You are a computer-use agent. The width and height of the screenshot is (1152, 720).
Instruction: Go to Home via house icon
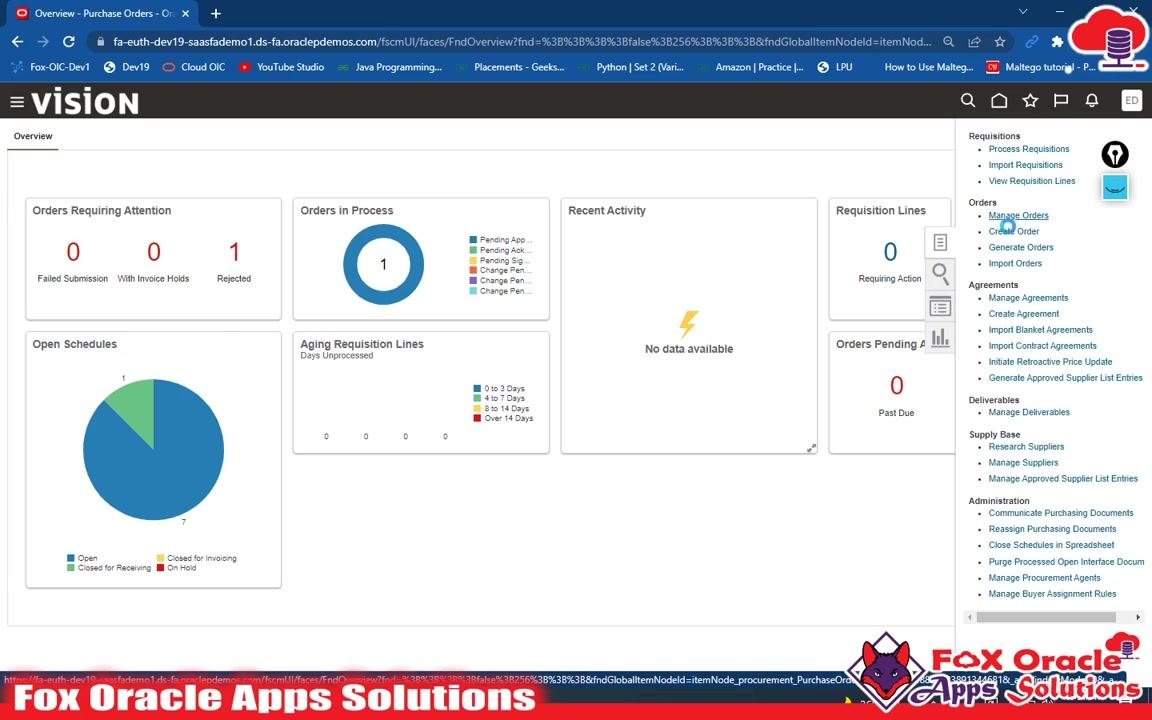point(999,101)
